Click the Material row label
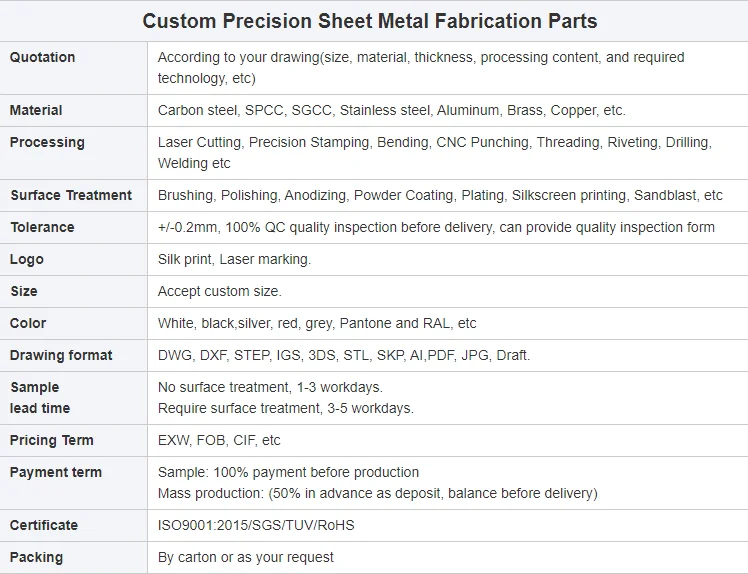Screen dimensions: 748x574 pos(36,110)
